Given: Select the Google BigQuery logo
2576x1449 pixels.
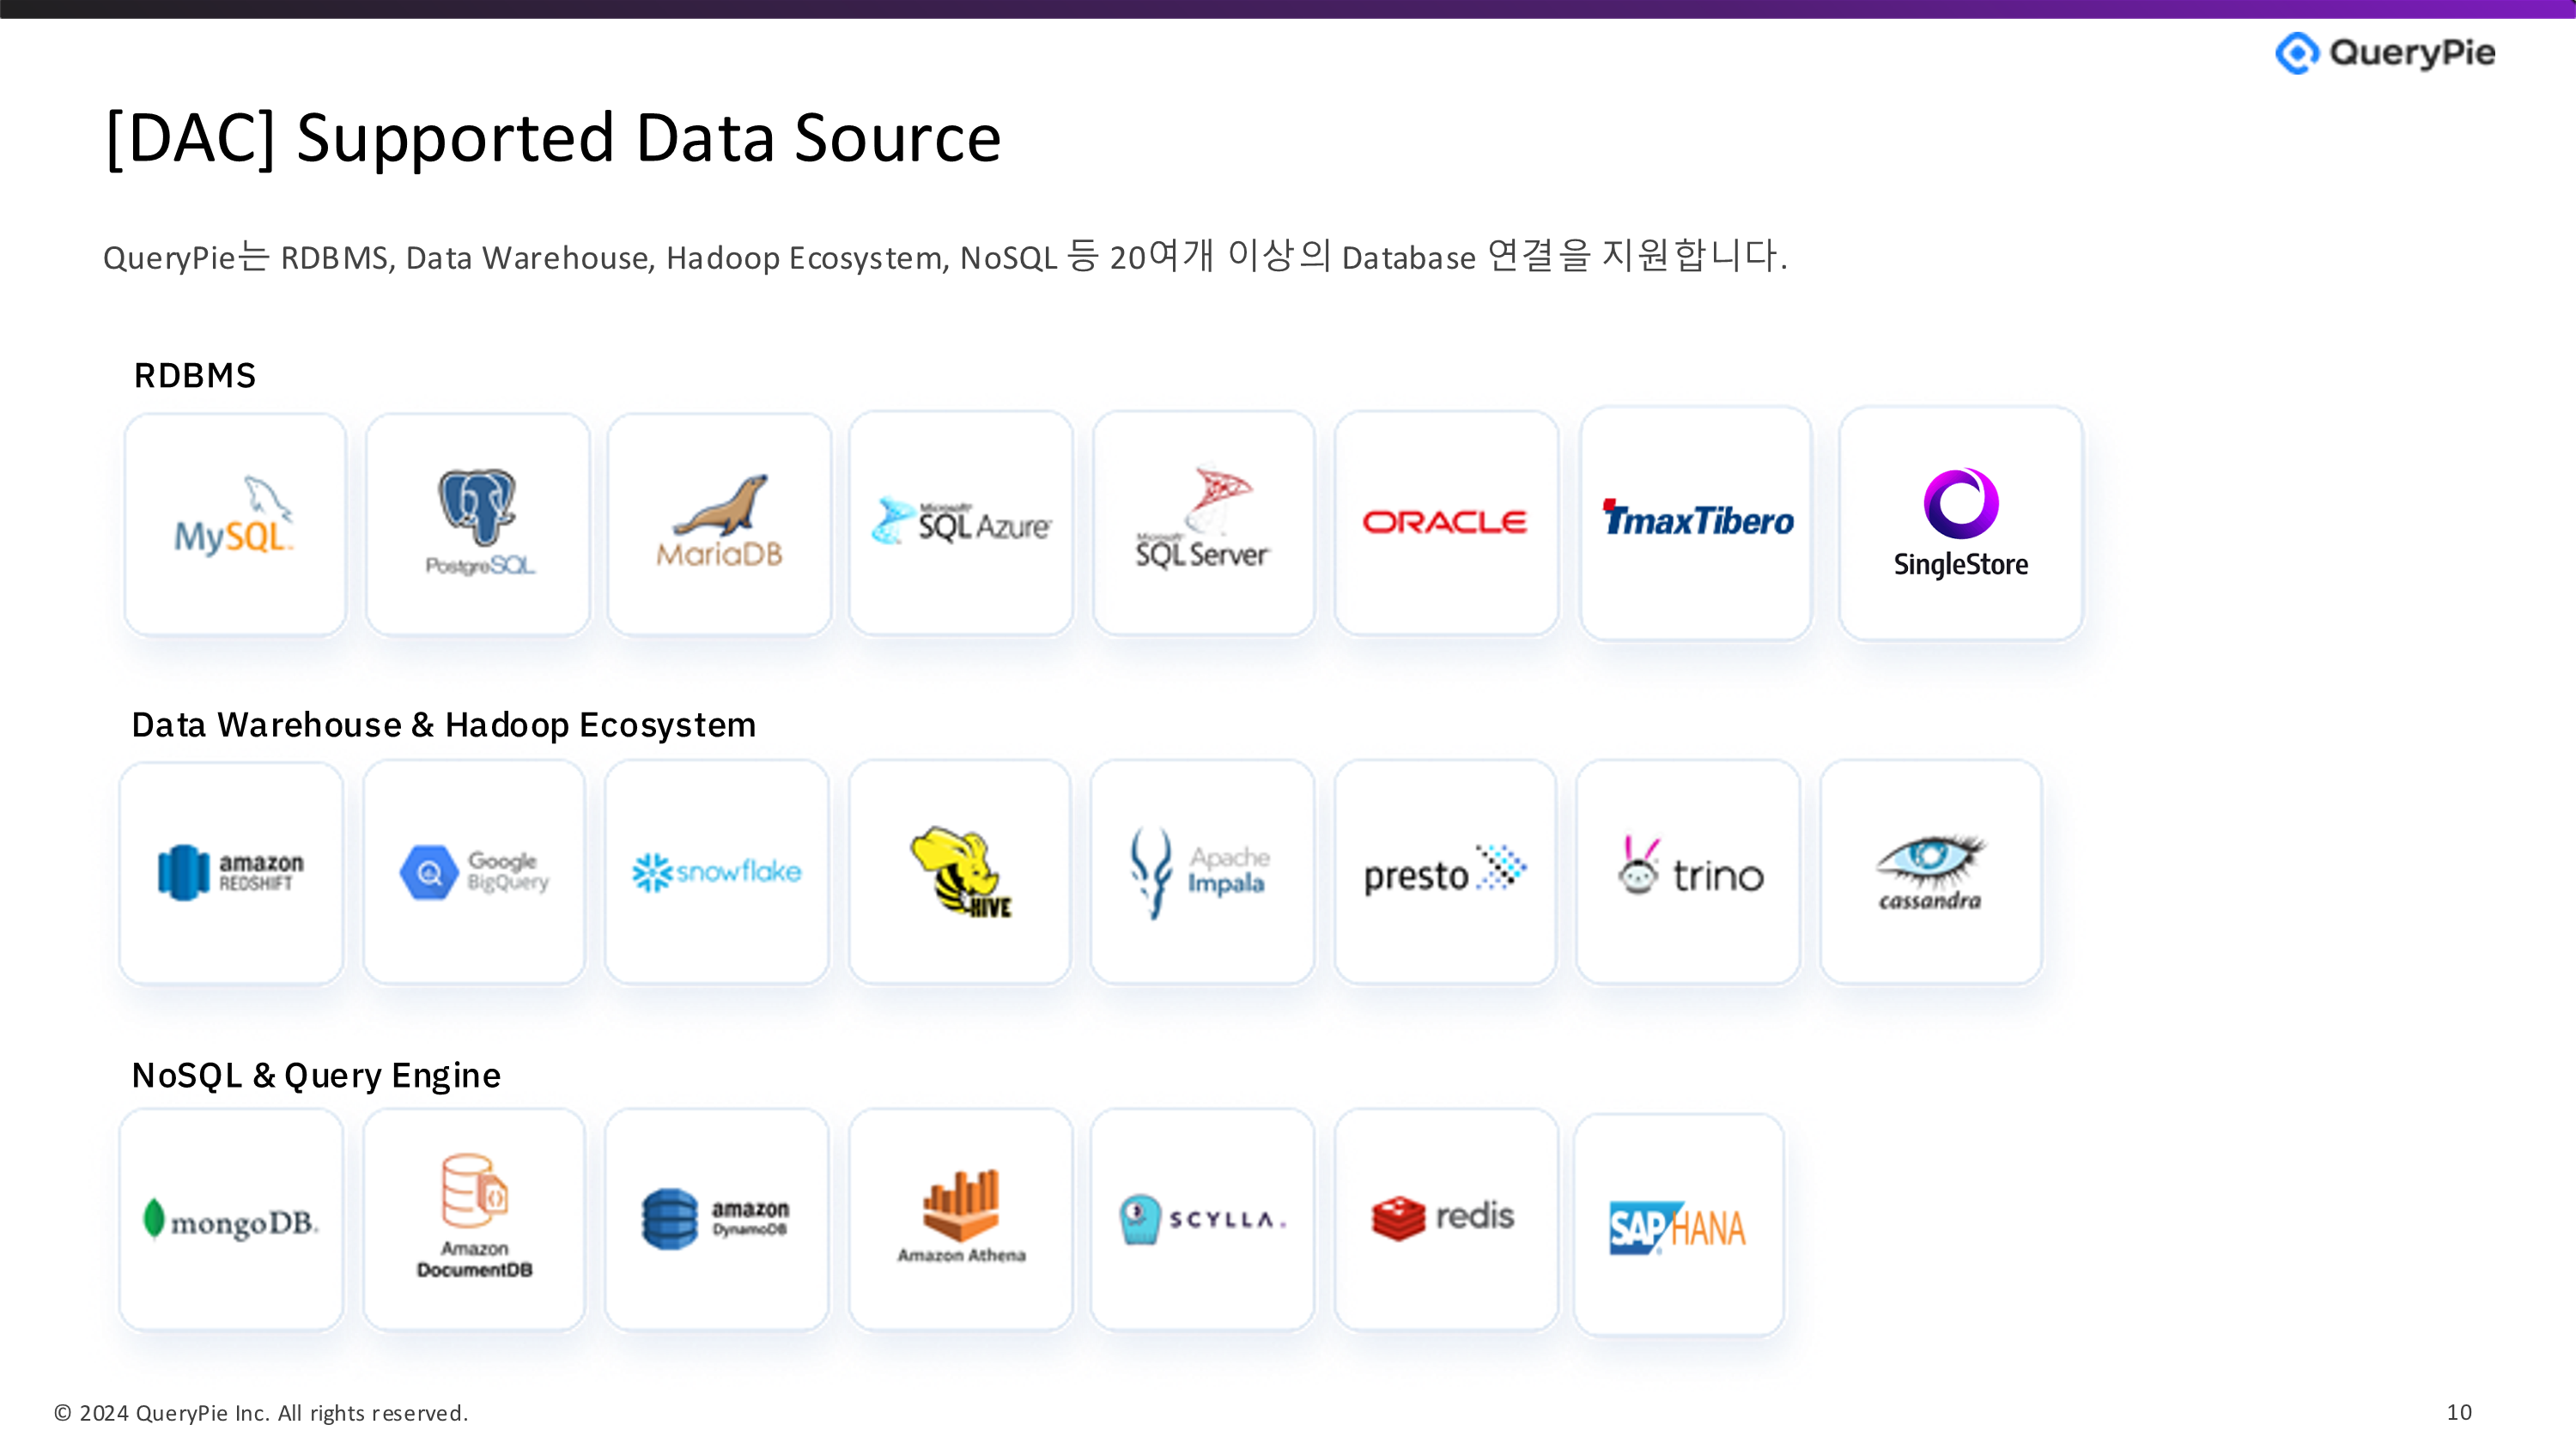Looking at the screenshot, I should [x=474, y=872].
